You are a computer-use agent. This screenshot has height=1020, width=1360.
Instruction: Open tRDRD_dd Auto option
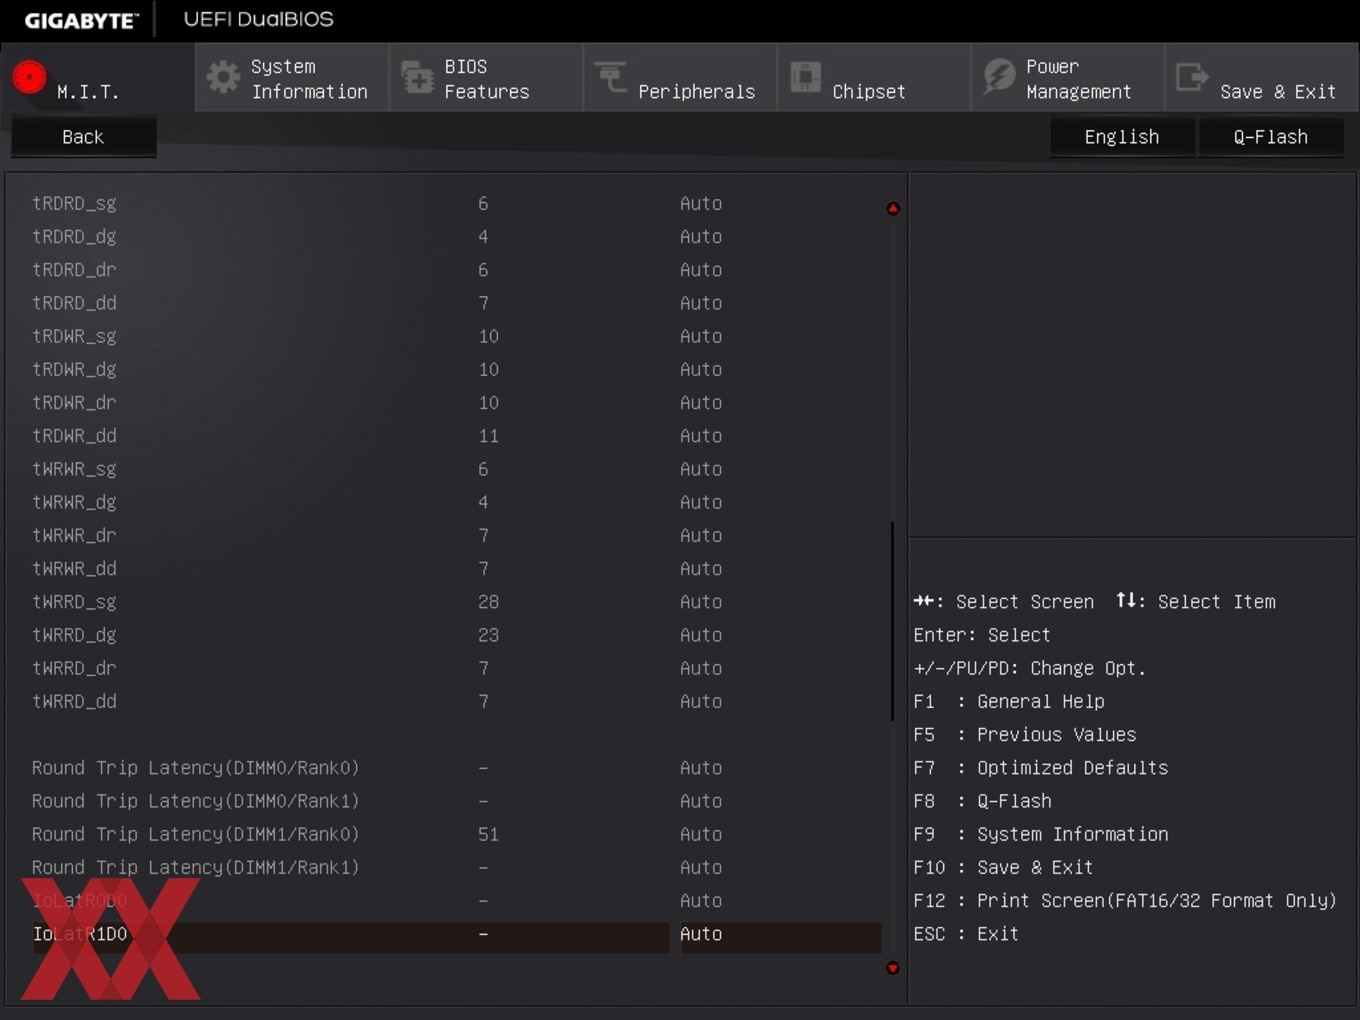(701, 303)
